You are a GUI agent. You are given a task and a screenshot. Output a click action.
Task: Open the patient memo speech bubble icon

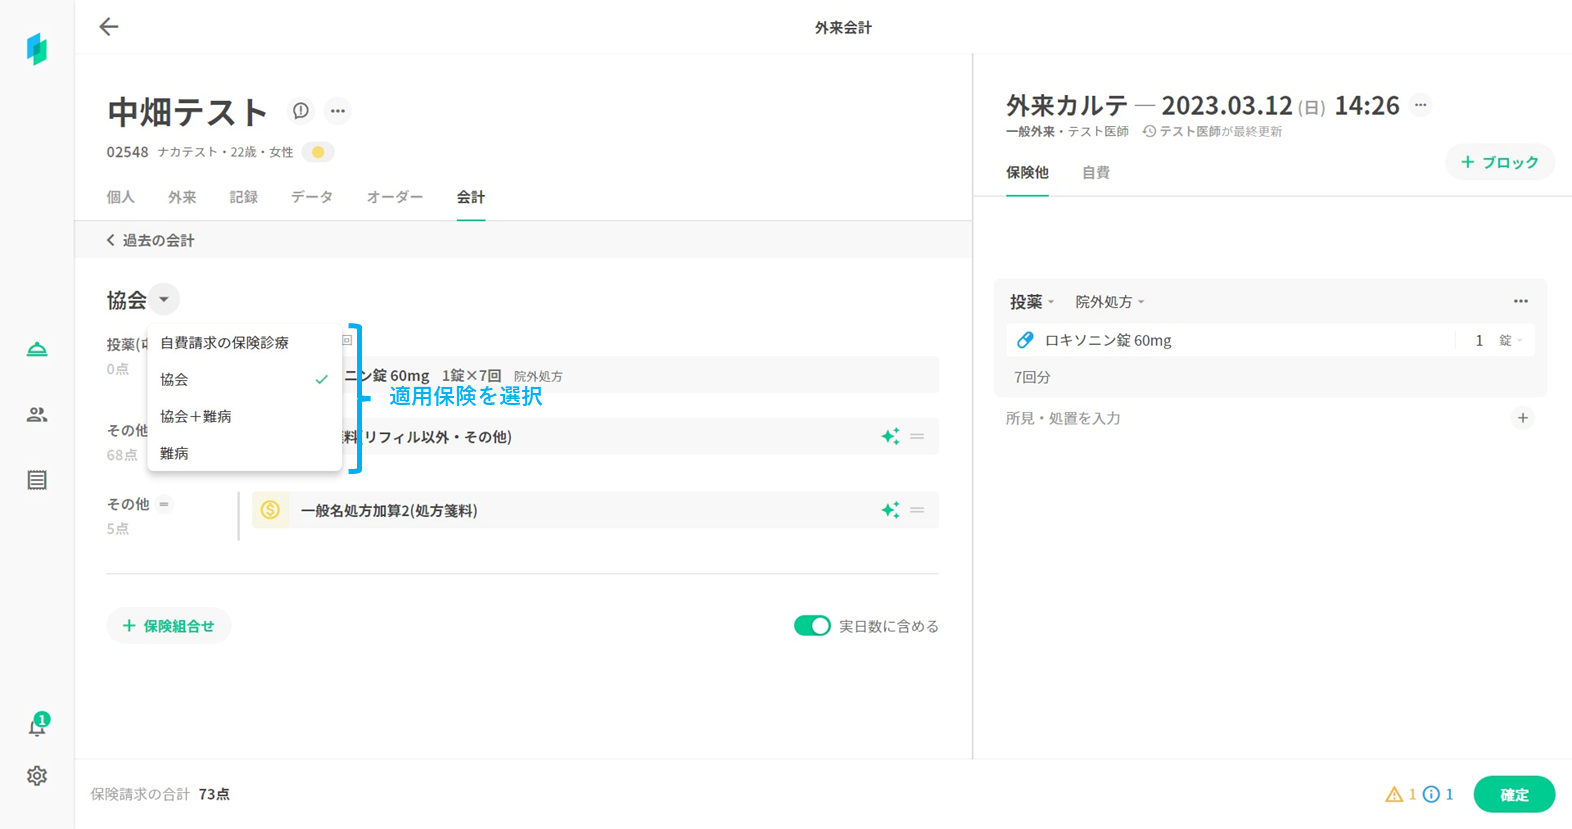[300, 111]
